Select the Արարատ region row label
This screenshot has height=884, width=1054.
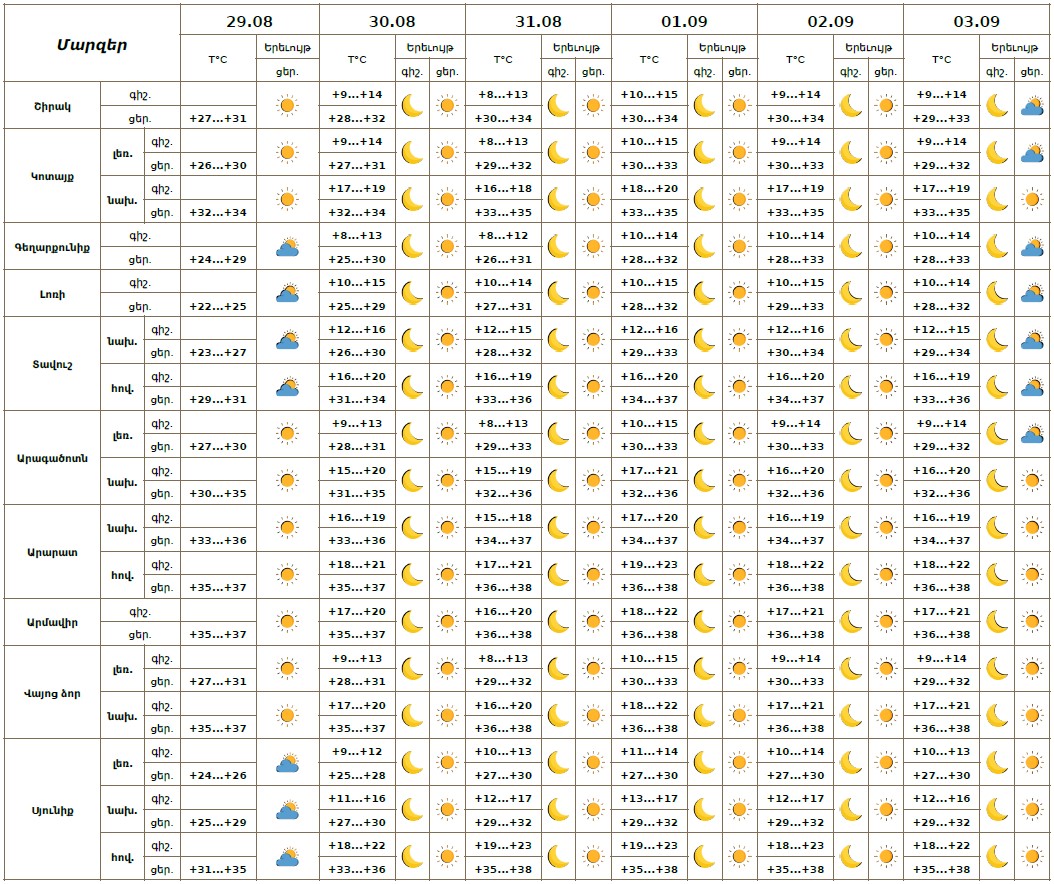[52, 552]
